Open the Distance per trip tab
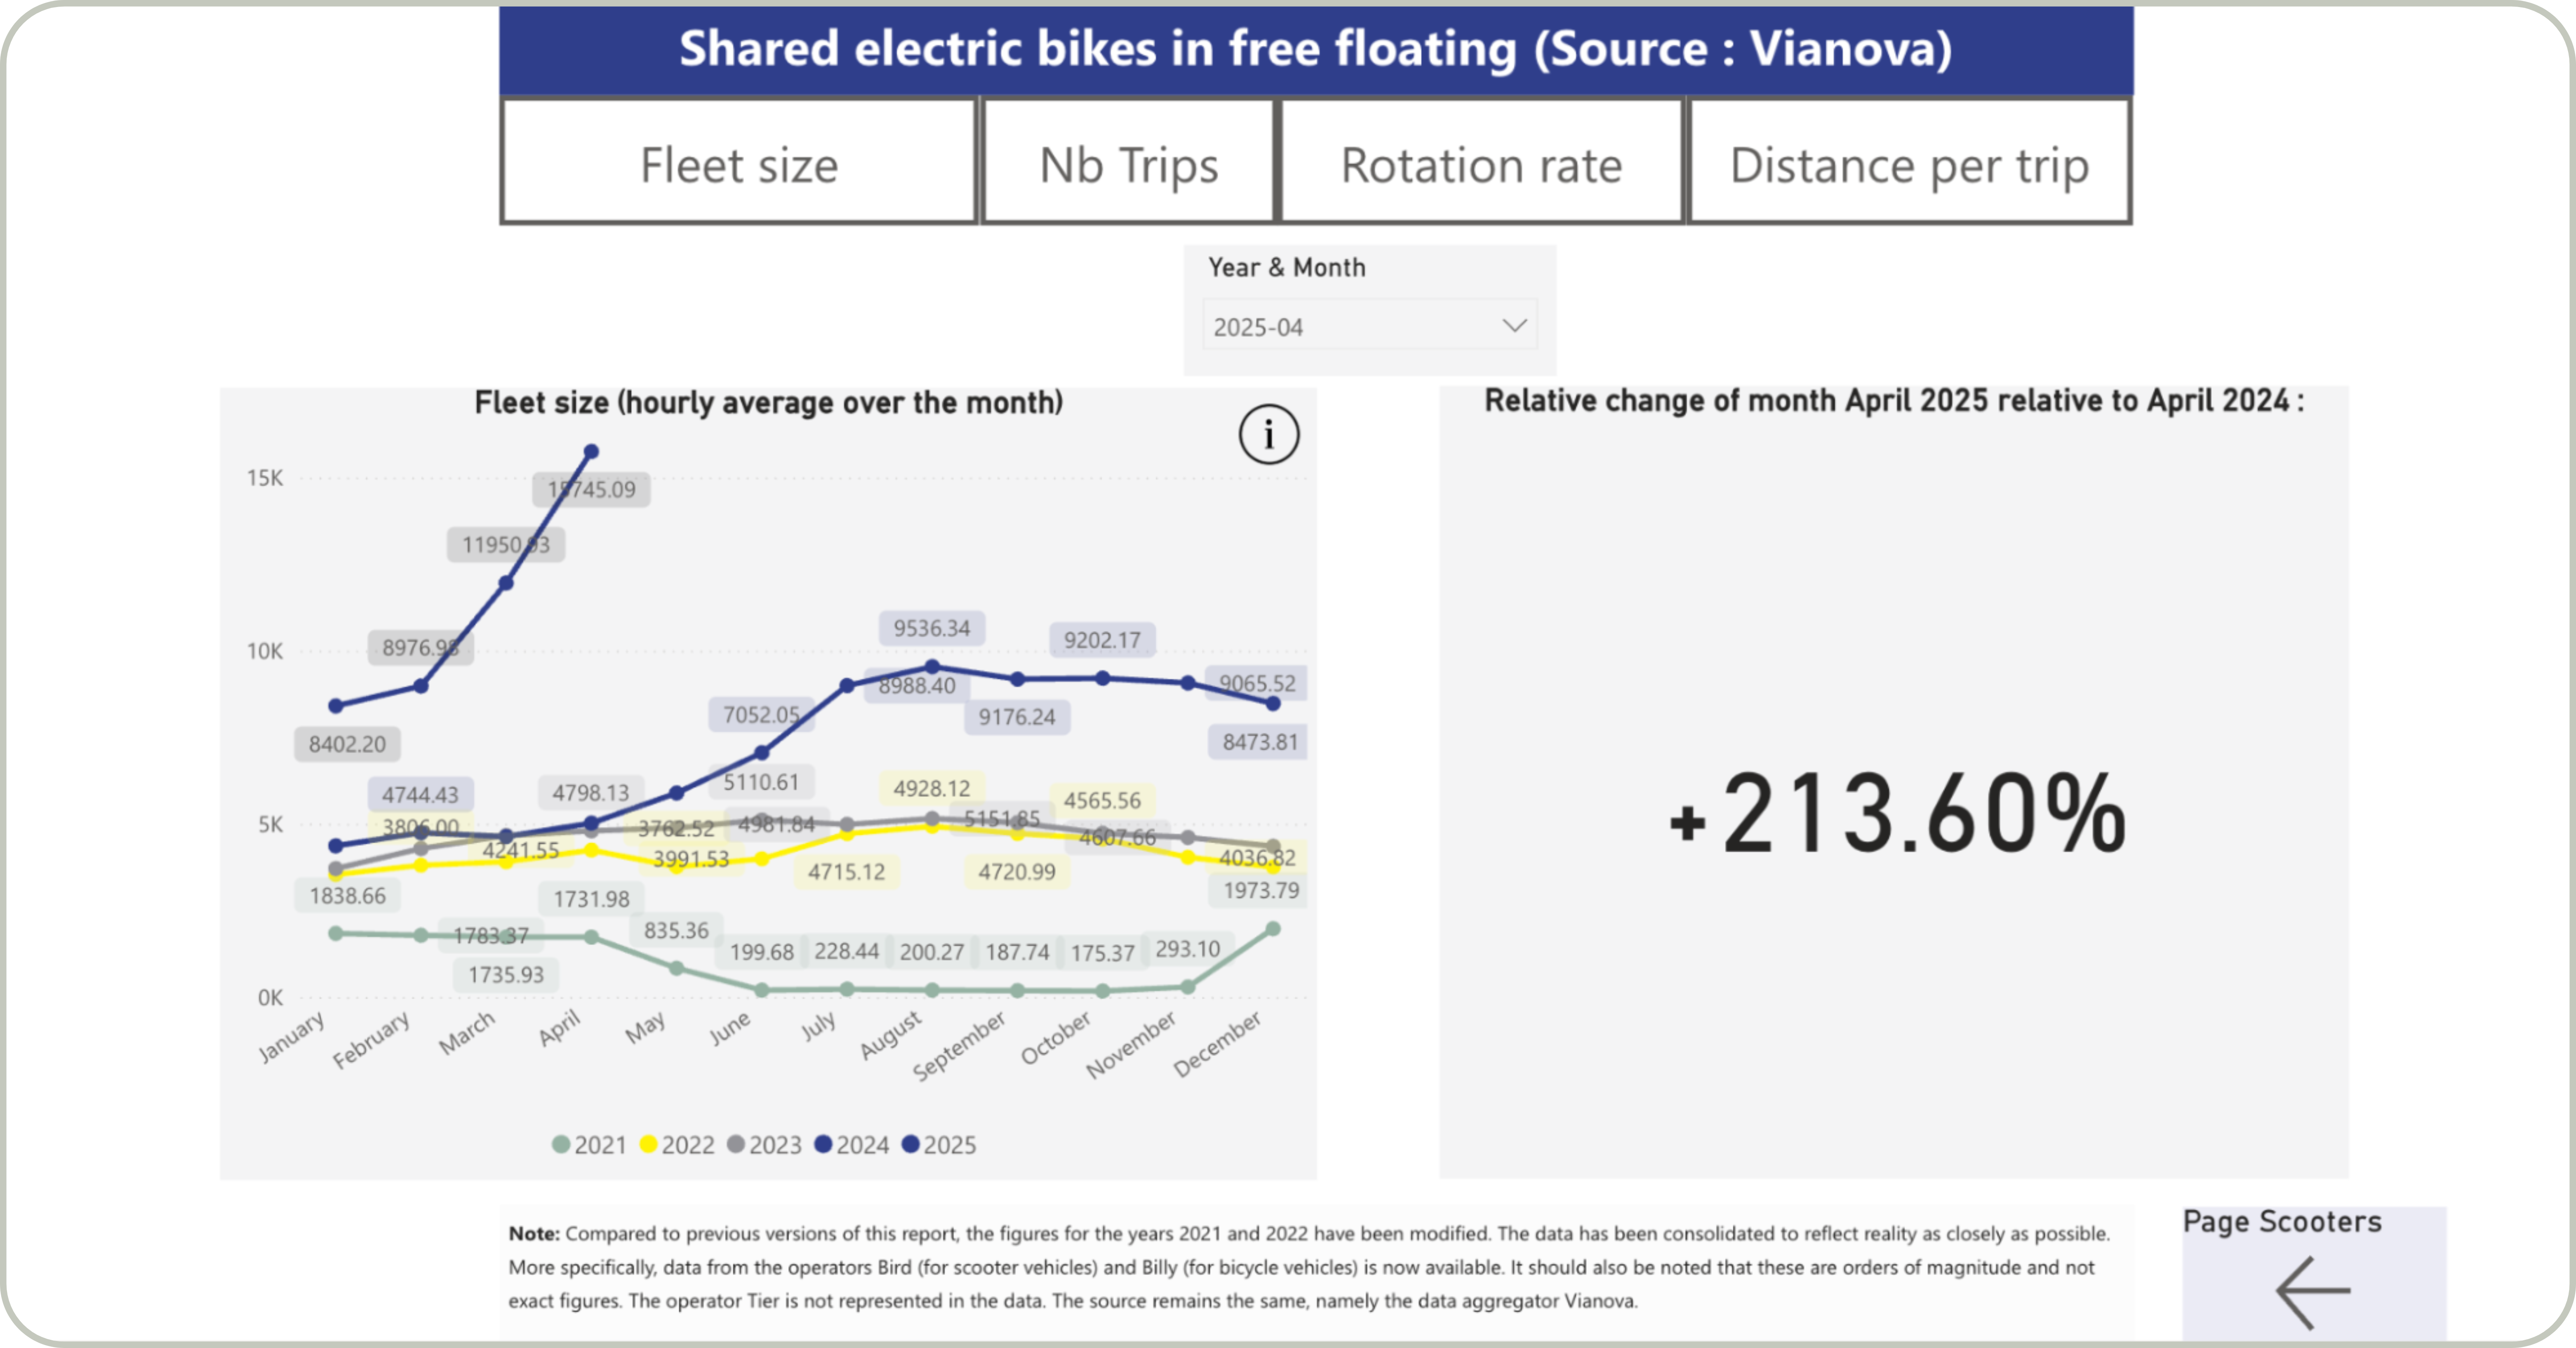2576x1348 pixels. pos(1909,162)
